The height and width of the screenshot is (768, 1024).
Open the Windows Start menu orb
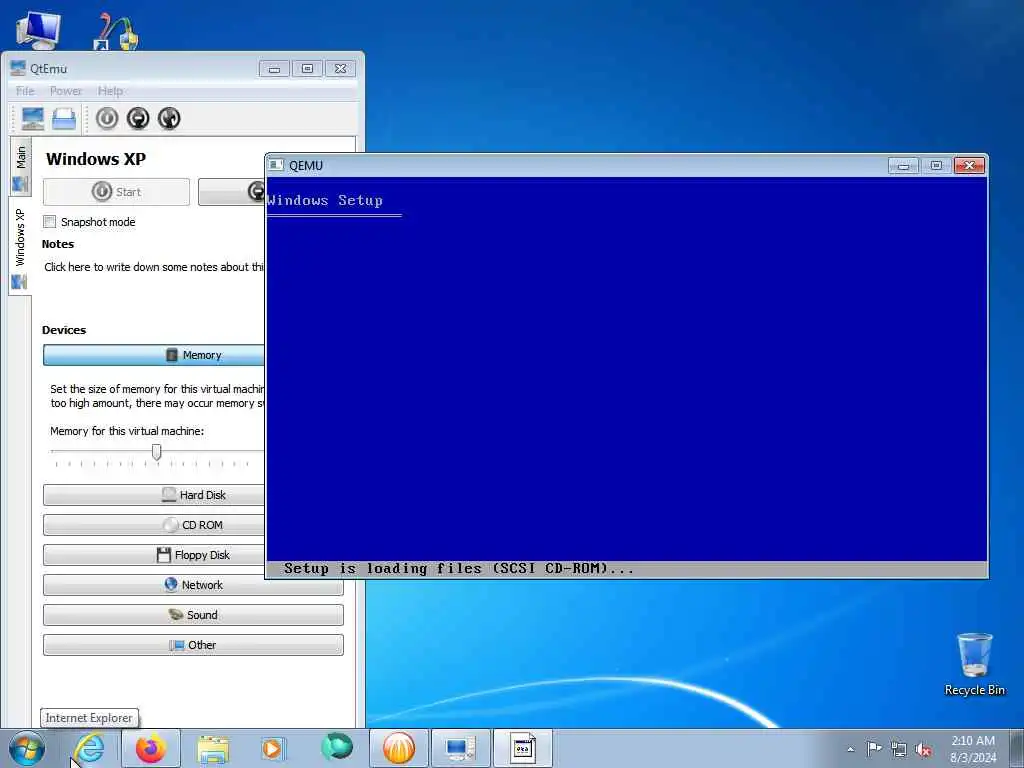coord(27,748)
